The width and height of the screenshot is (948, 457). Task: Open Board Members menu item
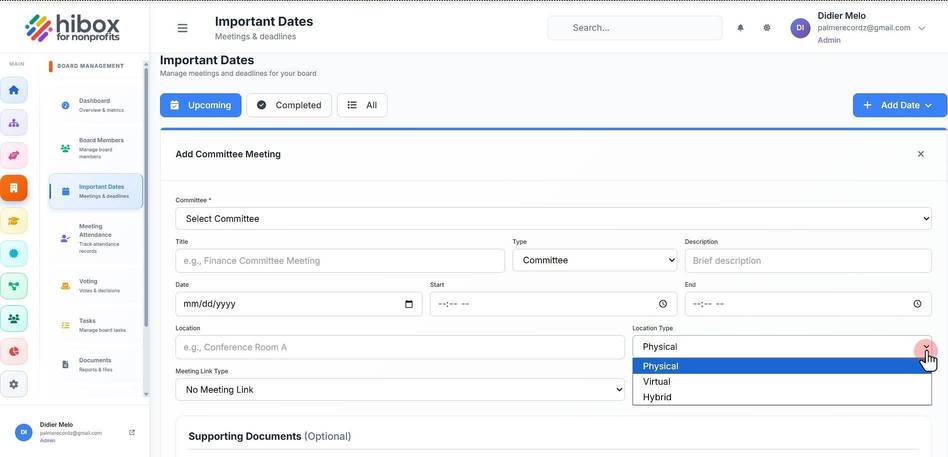[96, 148]
